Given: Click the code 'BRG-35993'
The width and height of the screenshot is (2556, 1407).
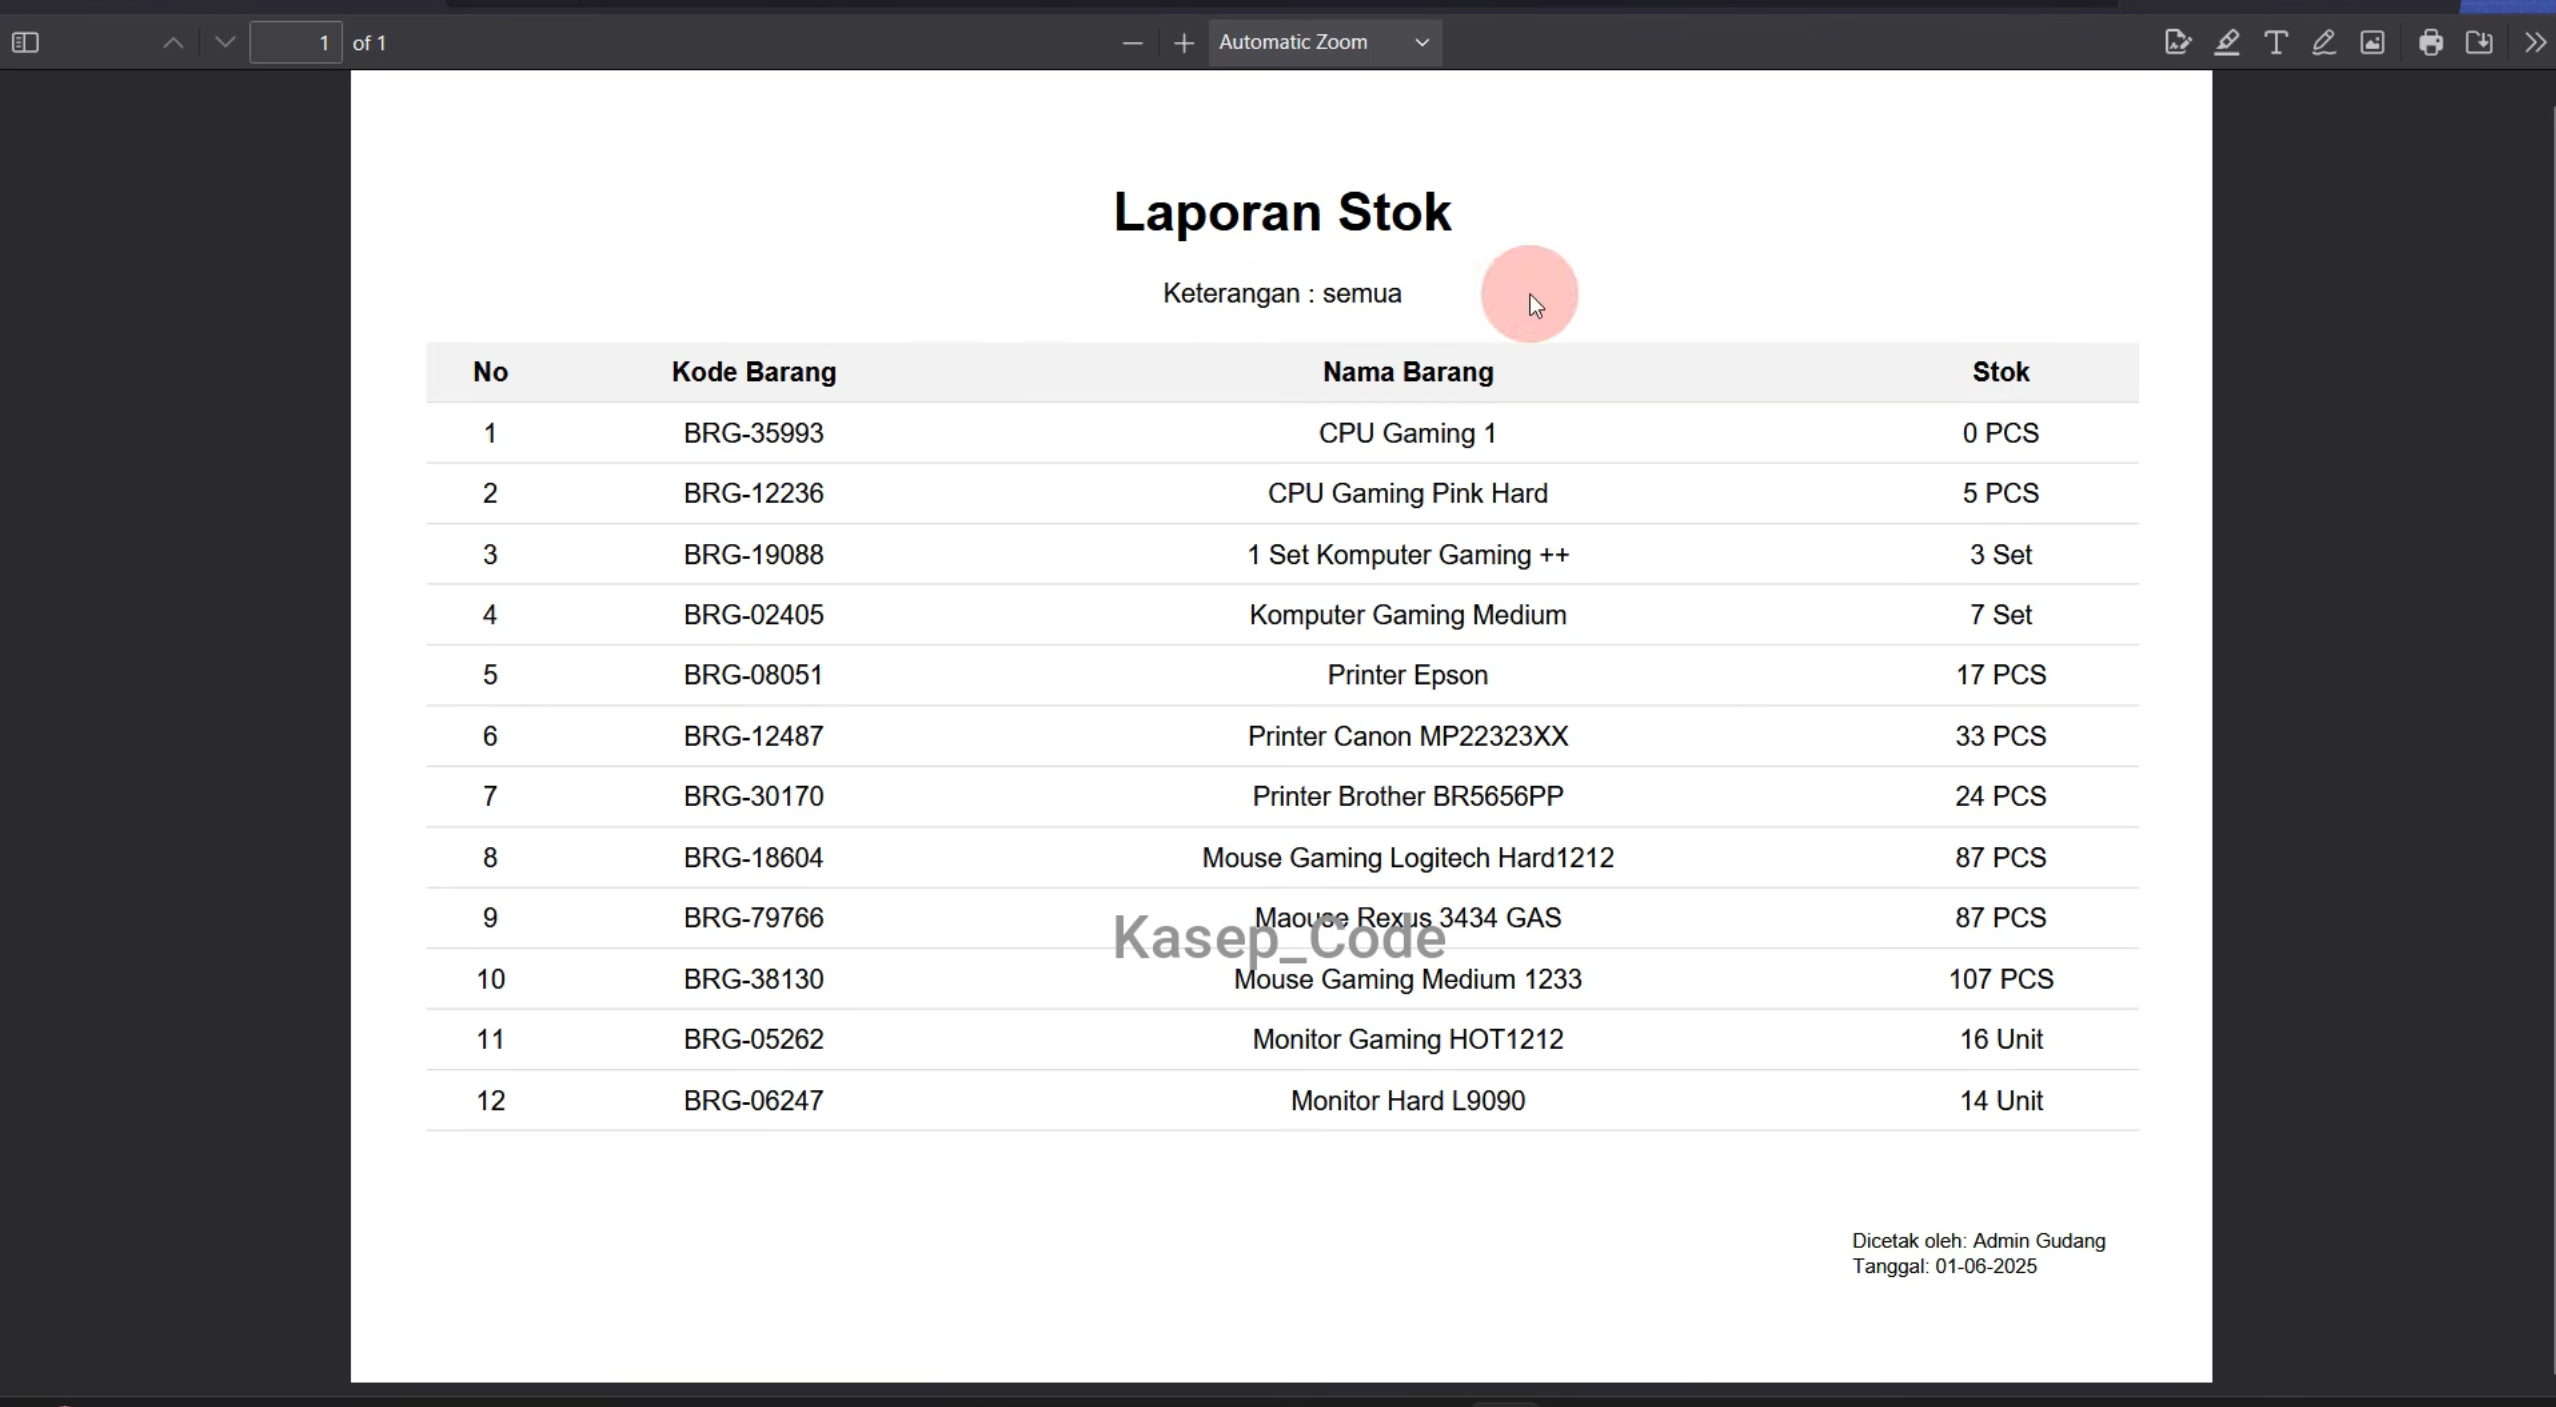Looking at the screenshot, I should 754,433.
